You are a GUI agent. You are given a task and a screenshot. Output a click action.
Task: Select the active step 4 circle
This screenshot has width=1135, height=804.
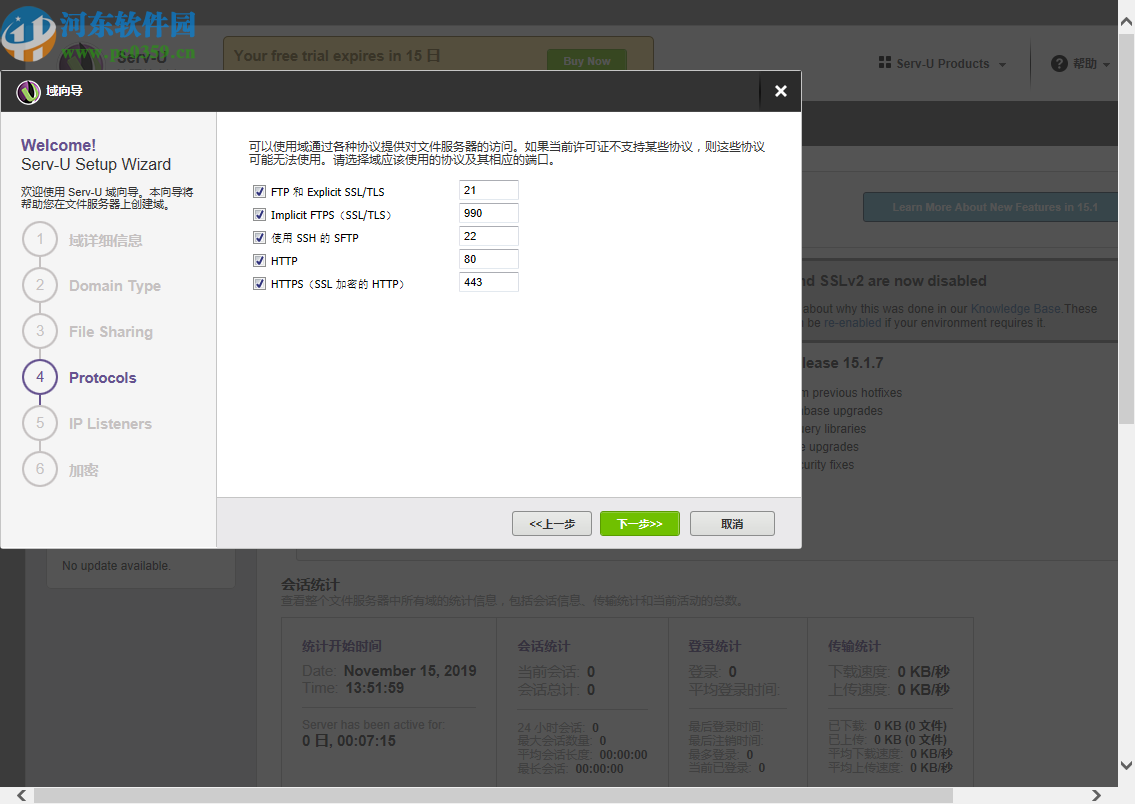click(x=40, y=377)
